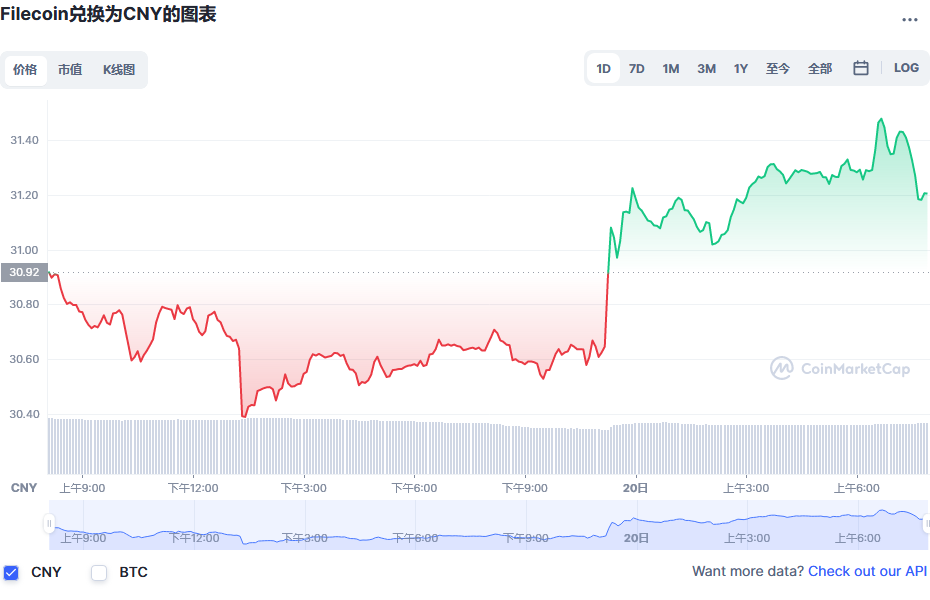This screenshot has width=930, height=600.
Task: Click the red price low near 30.40
Action: (243, 416)
